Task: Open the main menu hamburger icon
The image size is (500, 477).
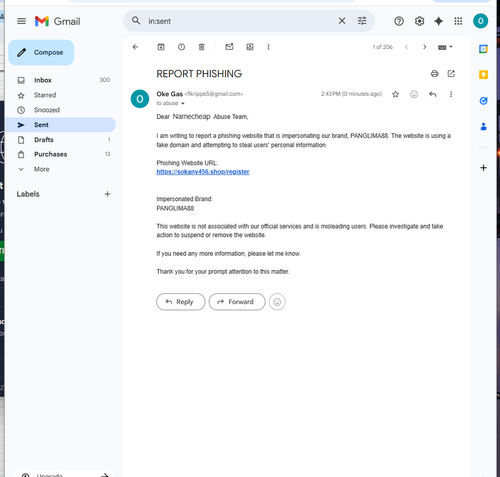Action: [21, 21]
